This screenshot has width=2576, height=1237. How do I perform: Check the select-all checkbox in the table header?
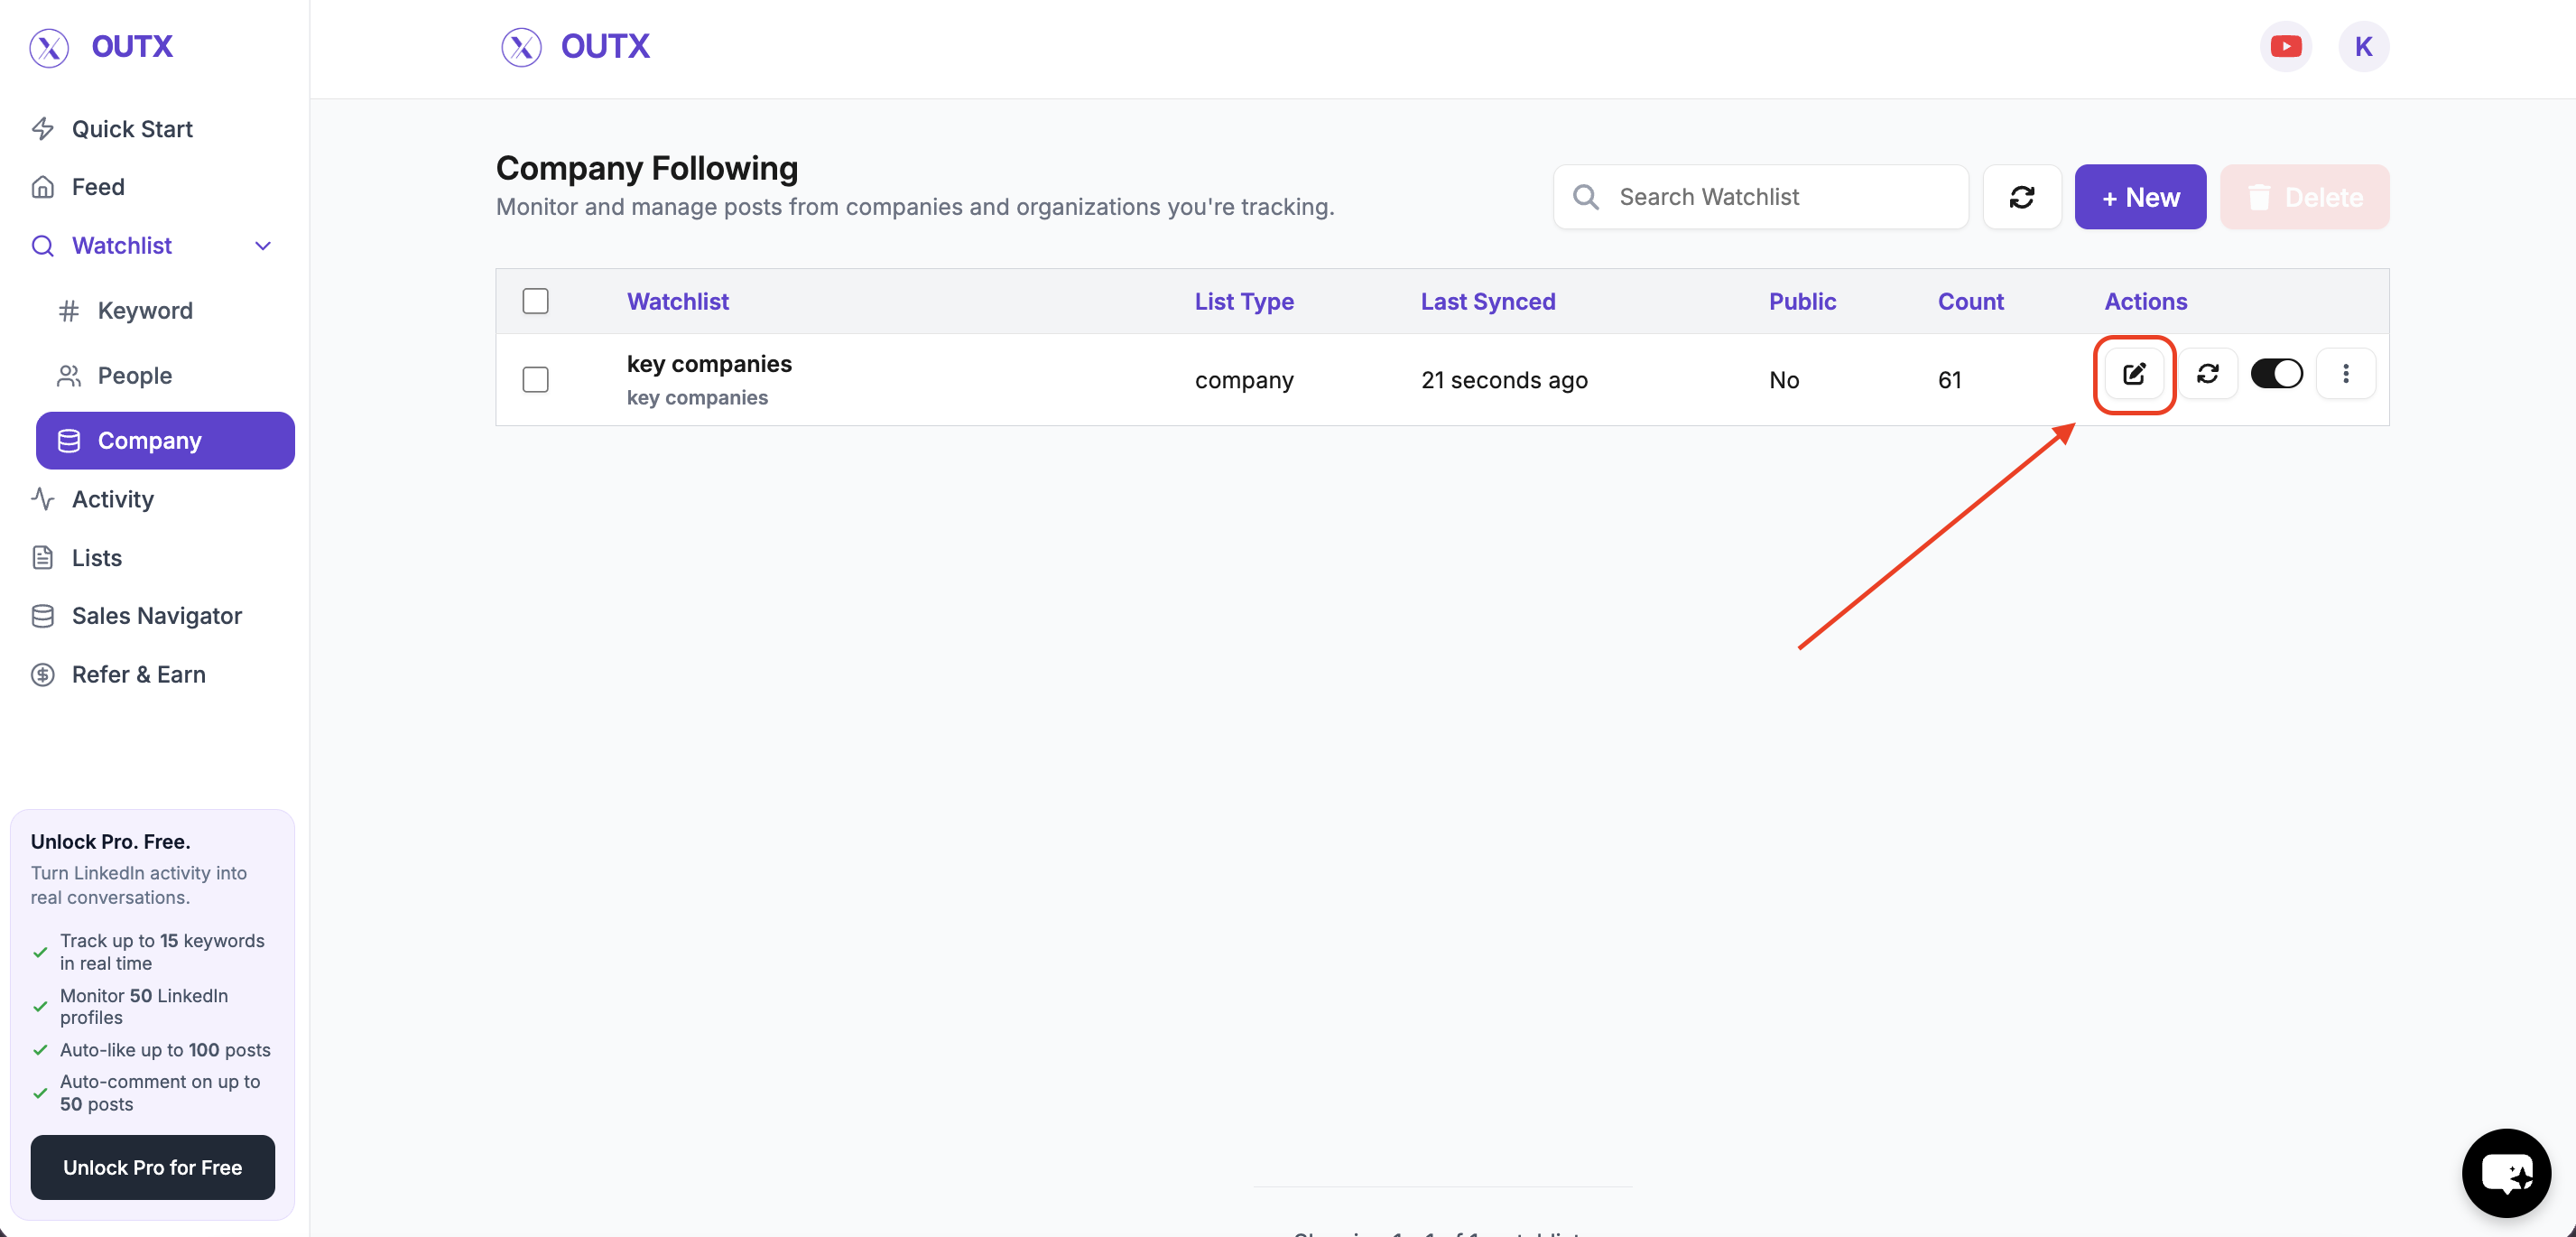point(536,301)
